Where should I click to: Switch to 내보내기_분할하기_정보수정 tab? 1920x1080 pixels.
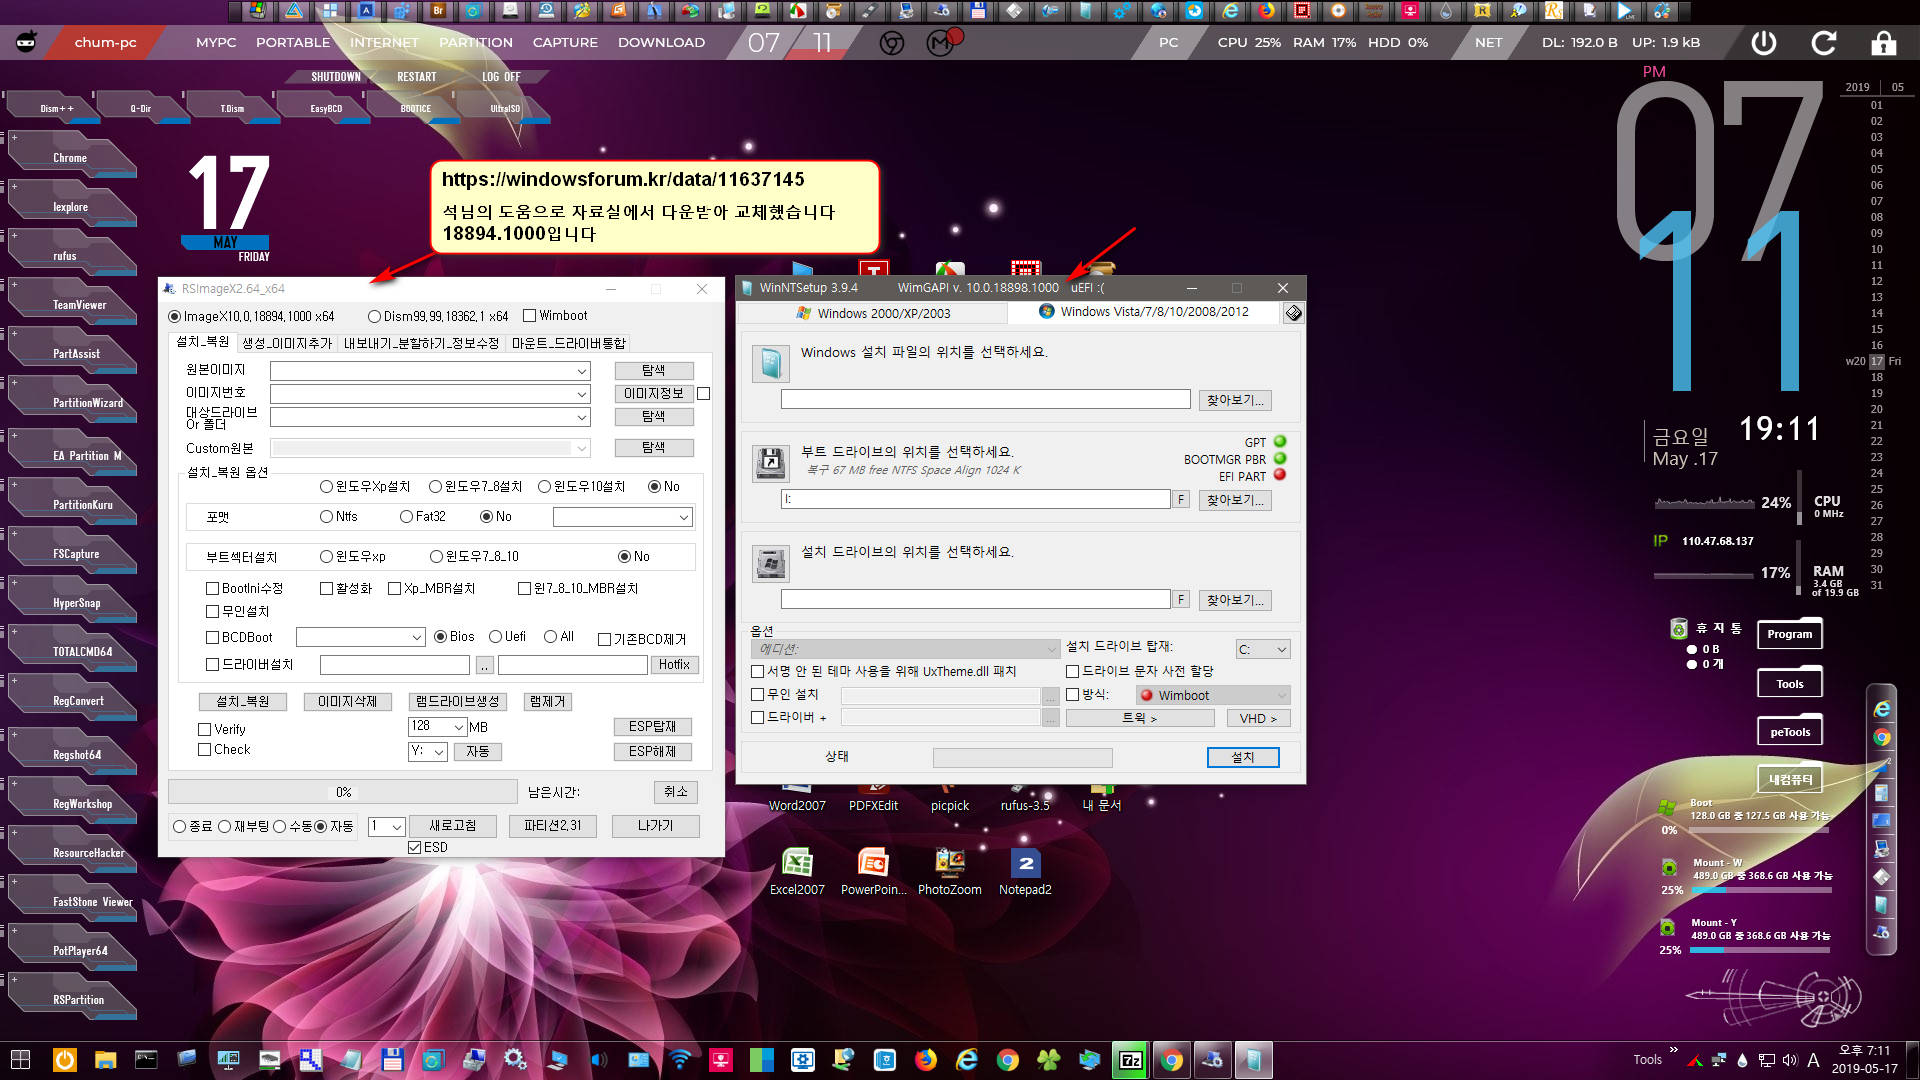pos(421,343)
